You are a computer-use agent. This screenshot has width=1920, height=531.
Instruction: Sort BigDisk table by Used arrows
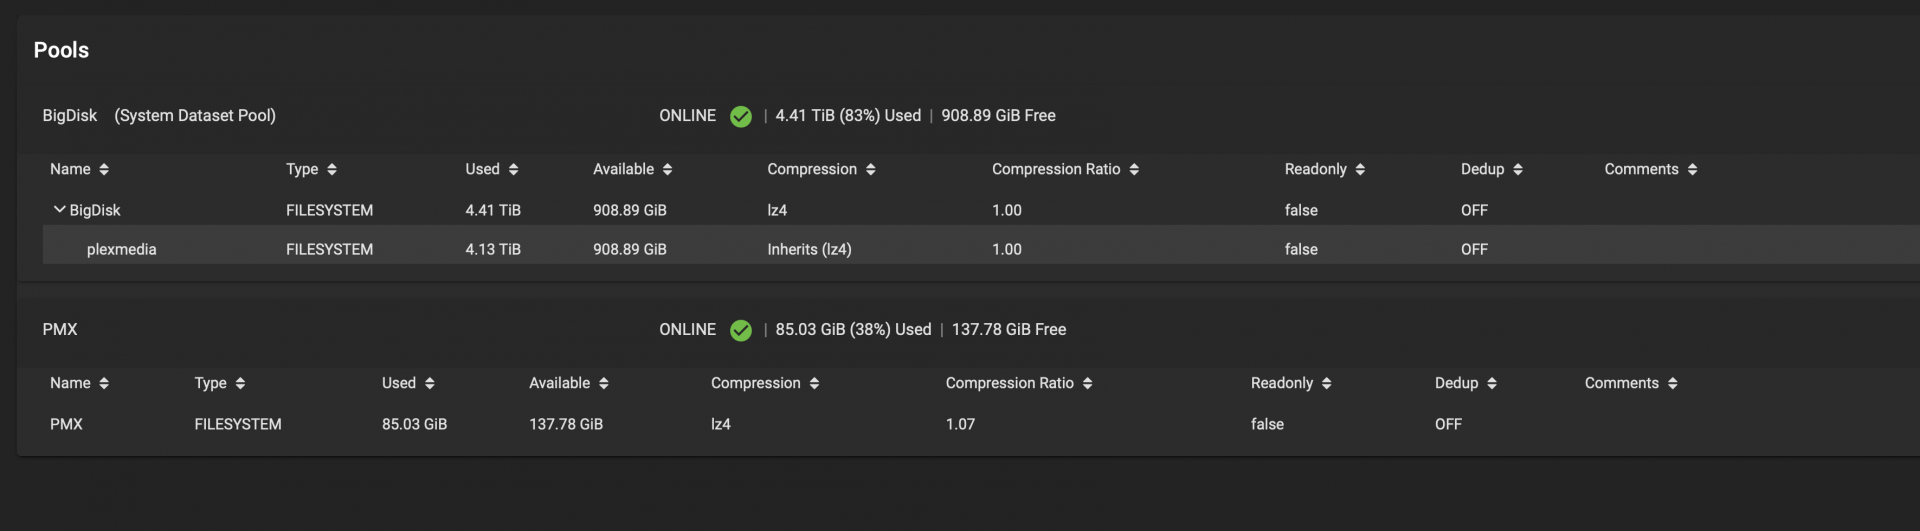[513, 170]
